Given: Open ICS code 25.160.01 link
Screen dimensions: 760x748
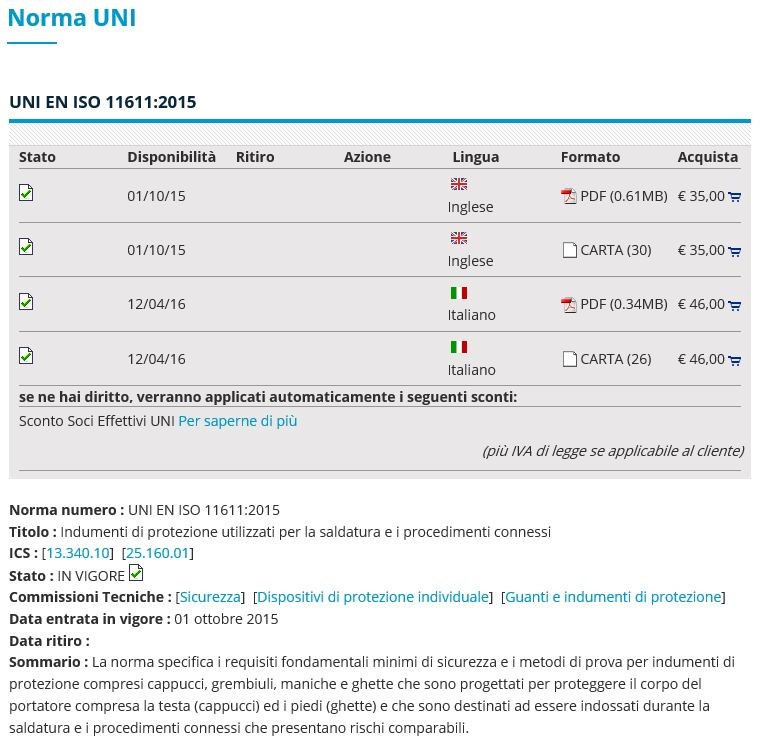Looking at the screenshot, I should (157, 553).
